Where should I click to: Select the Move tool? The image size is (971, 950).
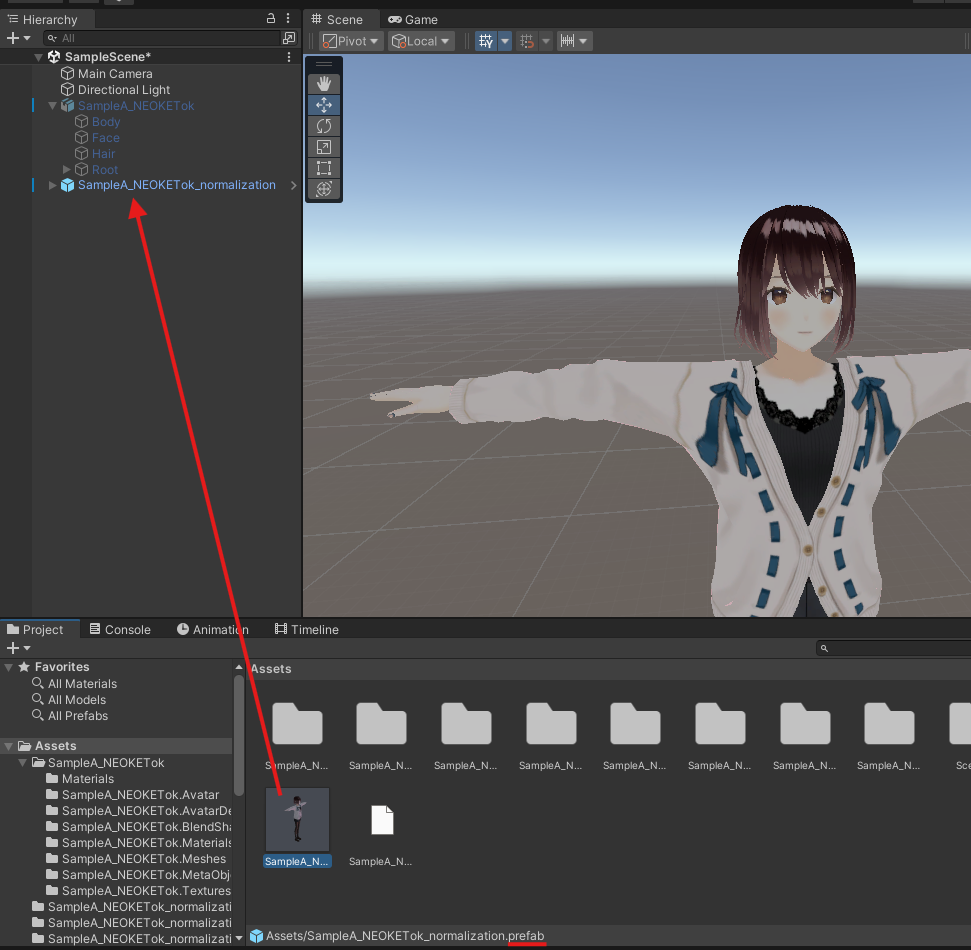(324, 104)
